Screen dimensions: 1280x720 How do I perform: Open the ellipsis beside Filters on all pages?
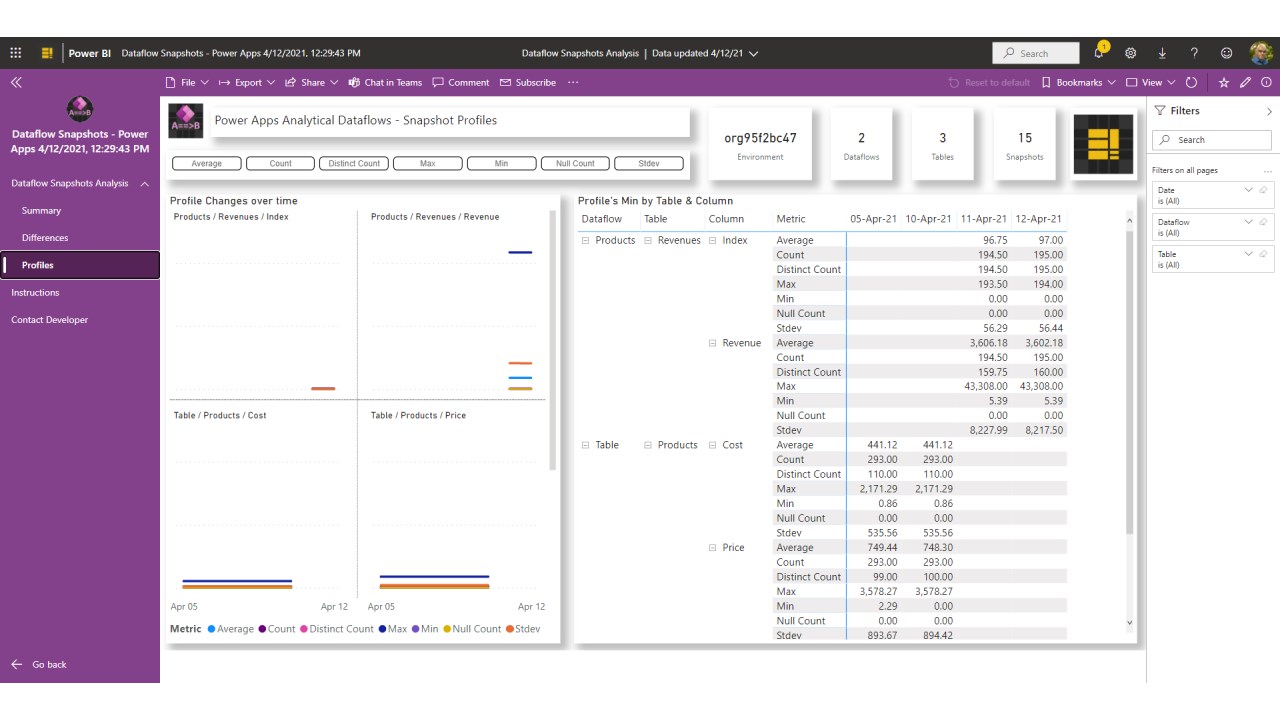[1268, 171]
